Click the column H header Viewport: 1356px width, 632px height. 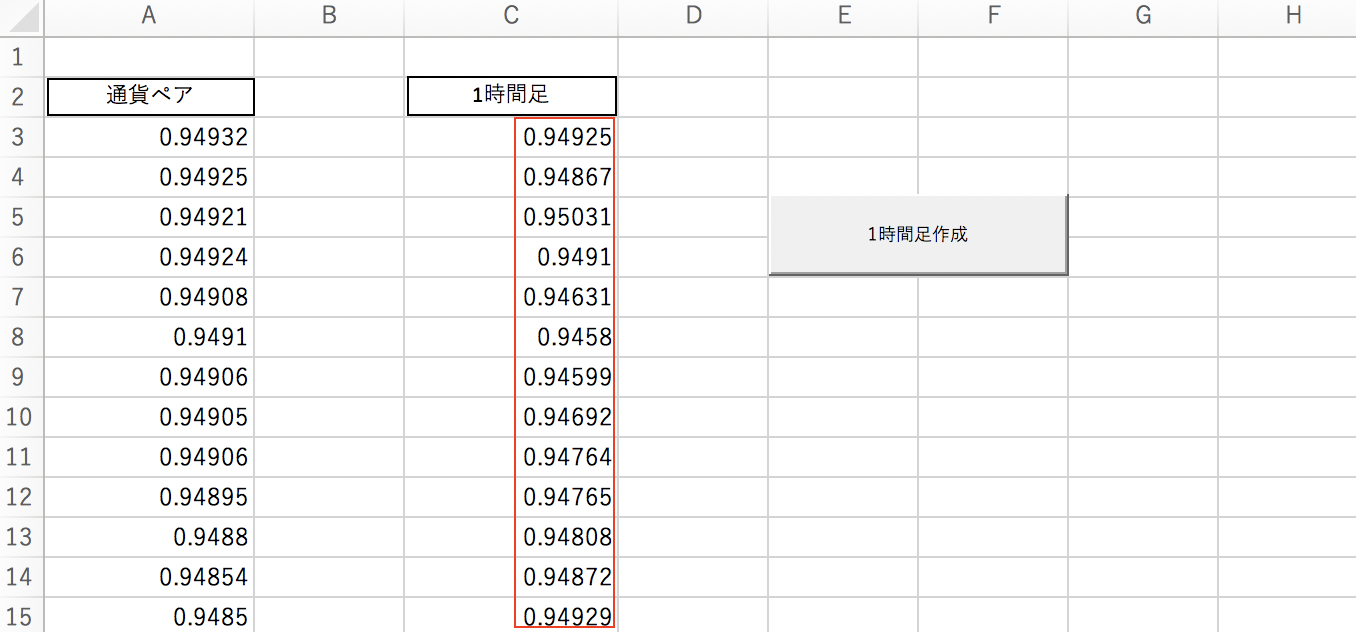click(1293, 15)
